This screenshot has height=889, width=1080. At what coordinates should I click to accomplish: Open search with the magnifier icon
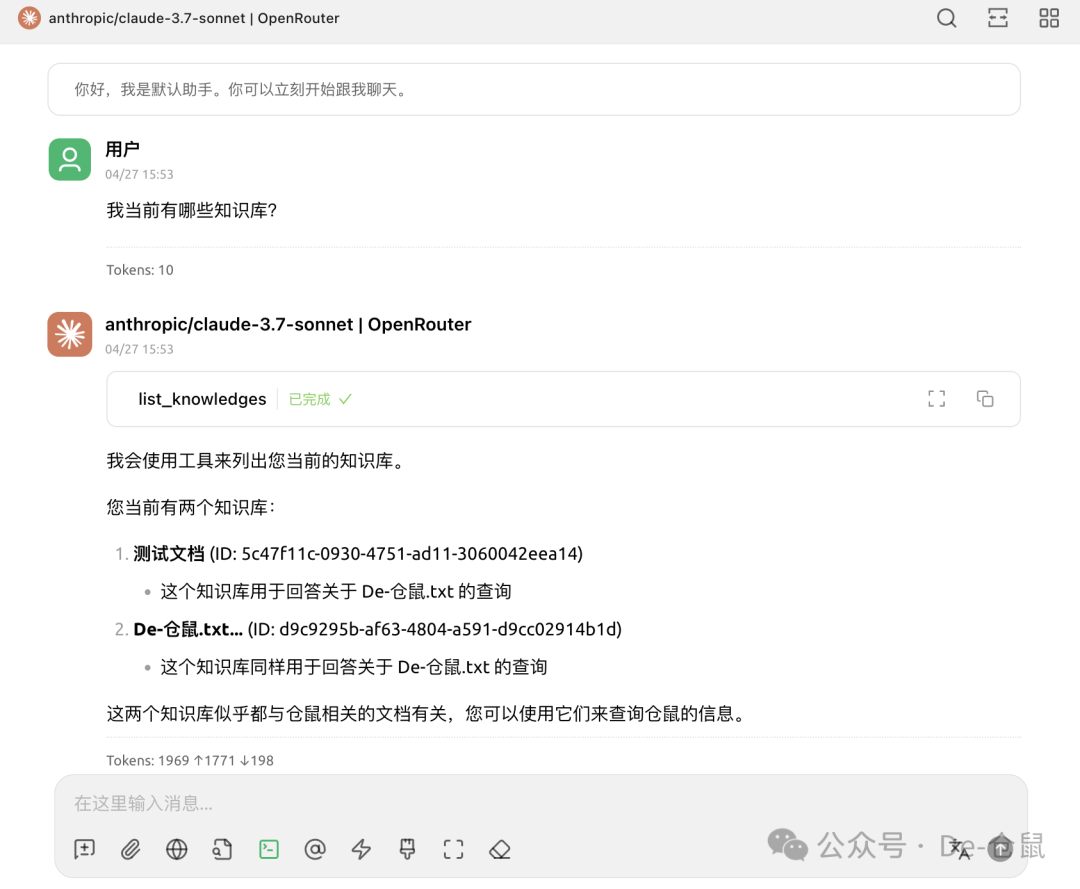[946, 18]
